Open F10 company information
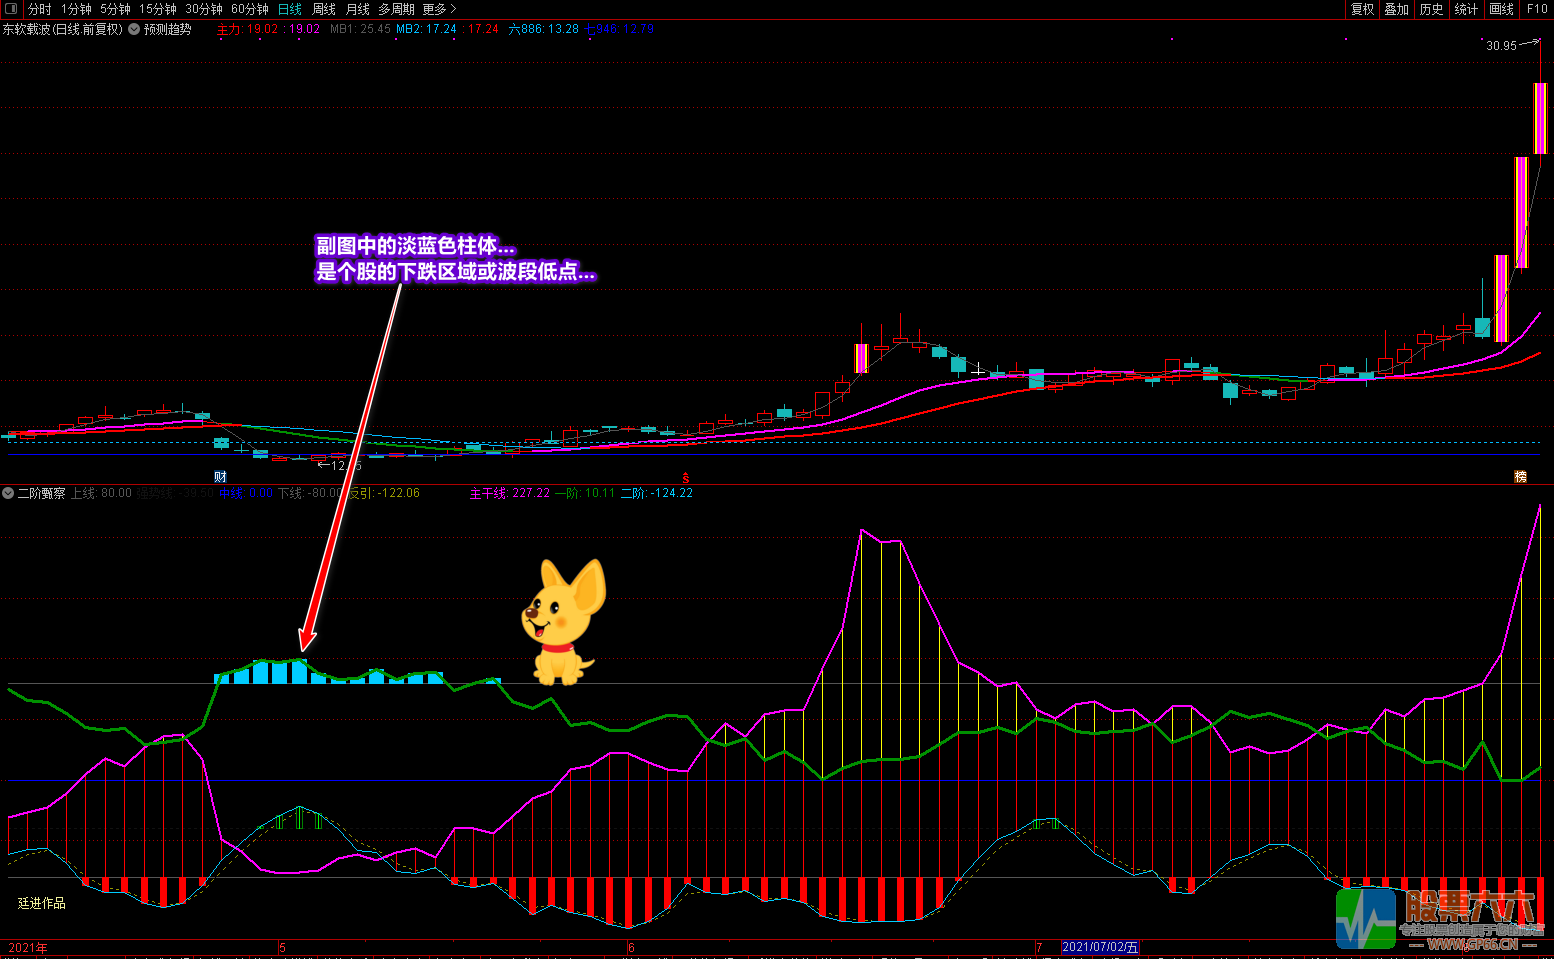Screen dimensions: 1554x959 [x=1537, y=9]
